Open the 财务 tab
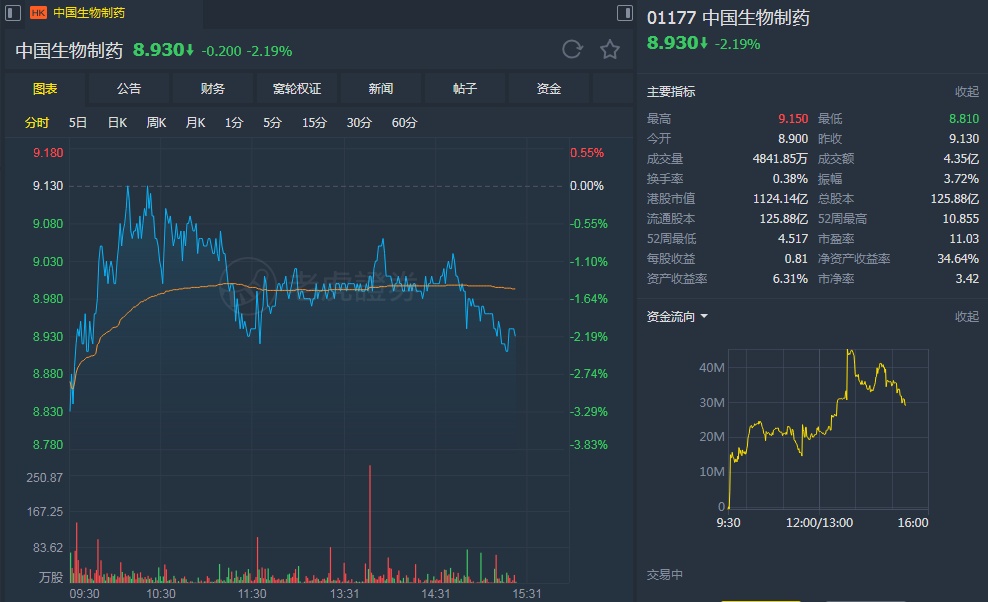988x602 pixels. [x=213, y=89]
